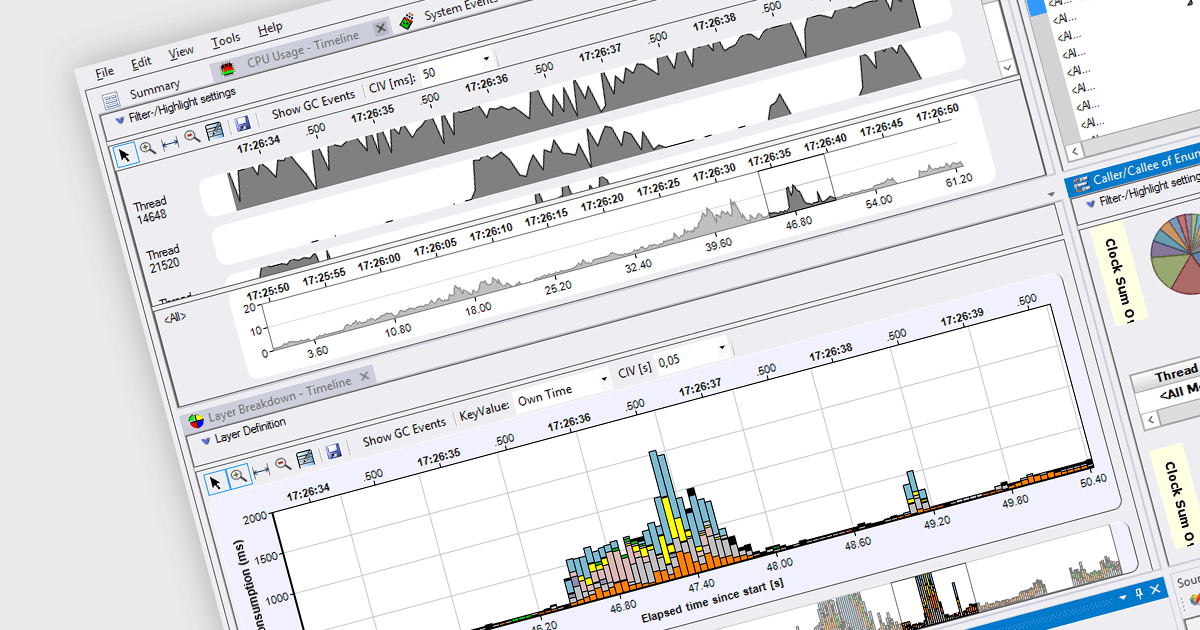Click zoom out tool in Layer Breakdown toolbar

(283, 465)
